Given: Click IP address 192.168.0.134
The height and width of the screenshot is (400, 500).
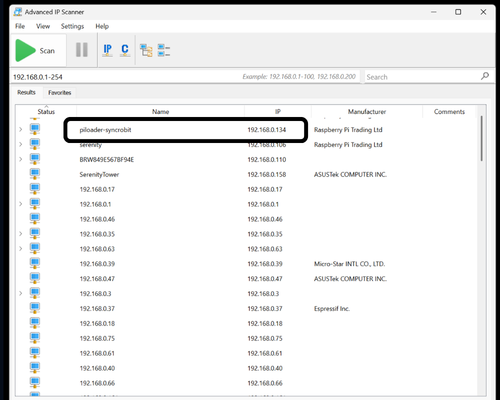Looking at the screenshot, I should click(x=267, y=130).
